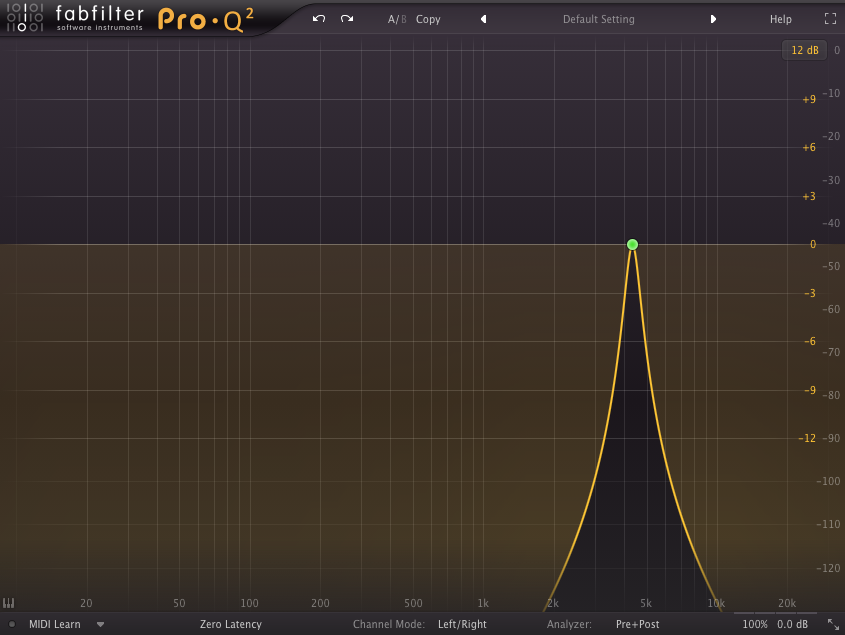Go to previous preset with left arrow
This screenshot has height=635, width=845.
pos(484,19)
